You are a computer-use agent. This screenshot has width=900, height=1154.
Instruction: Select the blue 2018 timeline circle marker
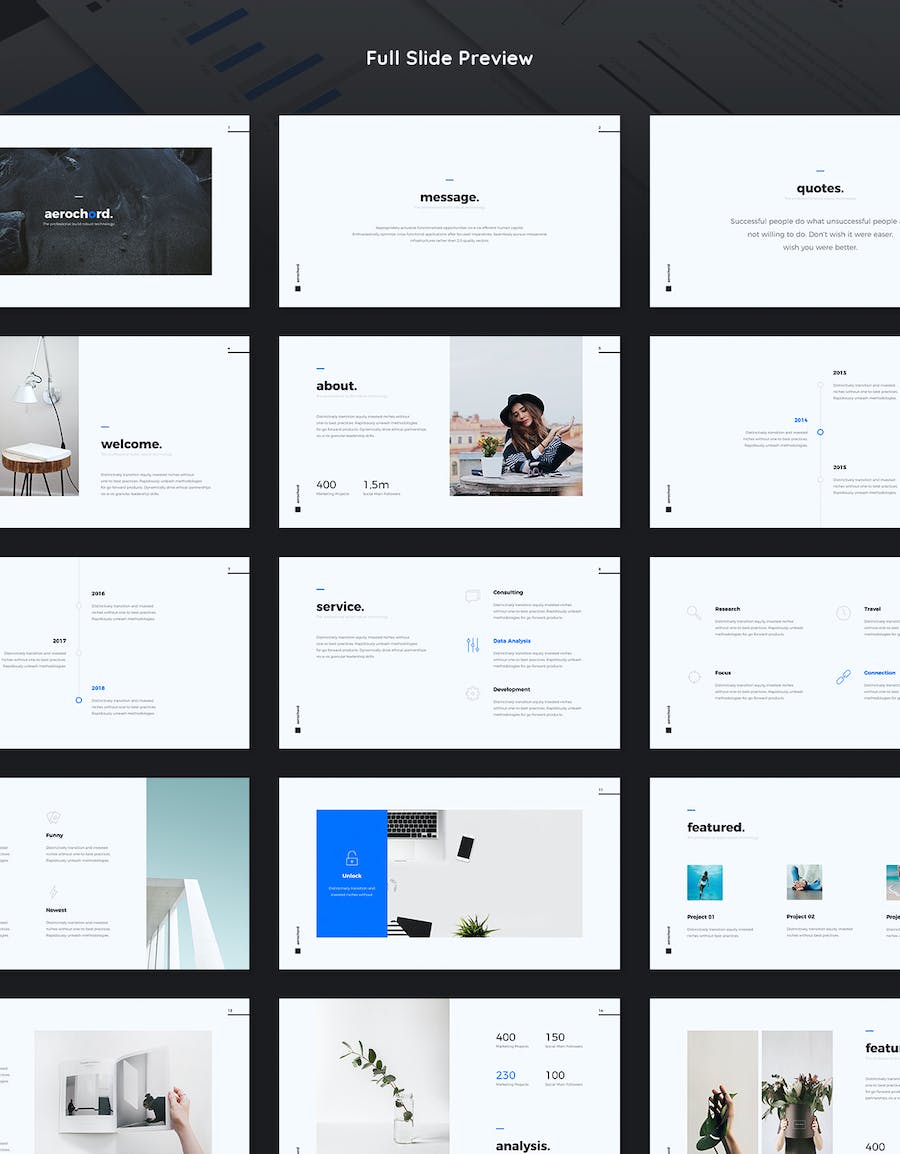click(x=79, y=700)
